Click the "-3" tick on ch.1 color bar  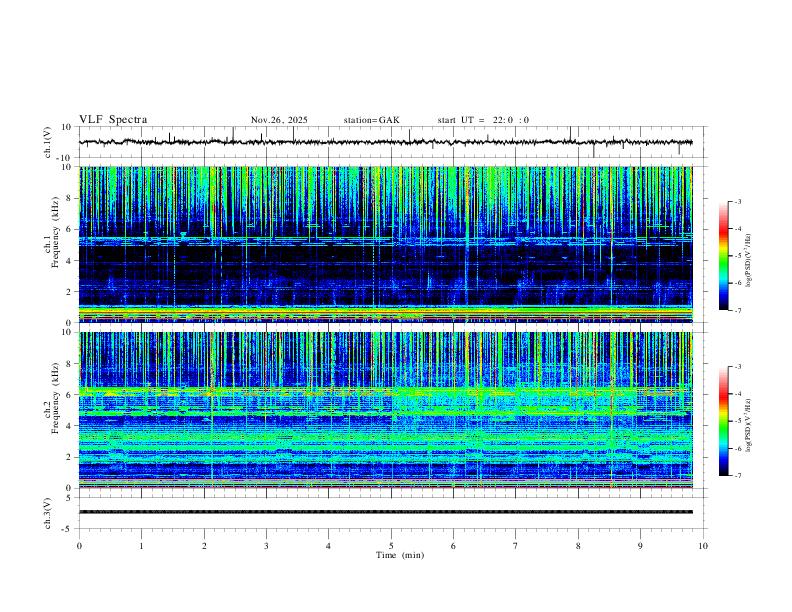click(x=738, y=202)
